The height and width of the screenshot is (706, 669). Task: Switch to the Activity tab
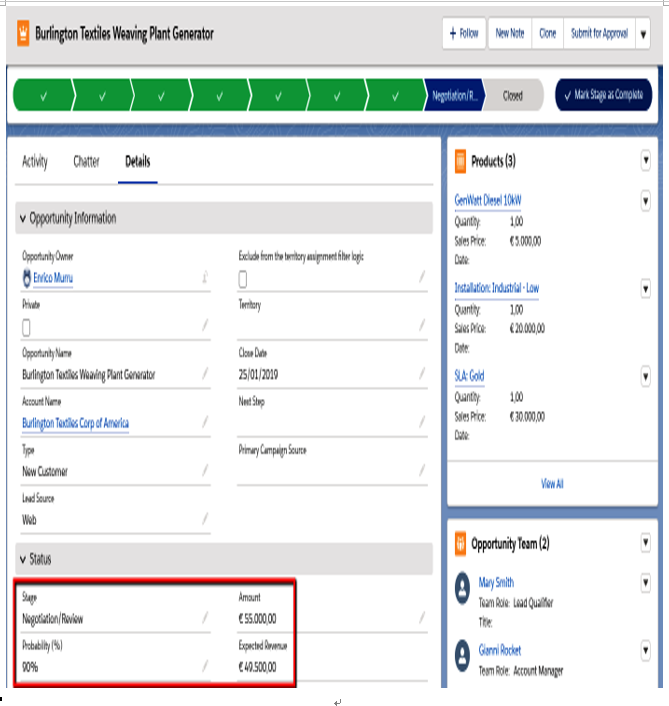coord(35,162)
